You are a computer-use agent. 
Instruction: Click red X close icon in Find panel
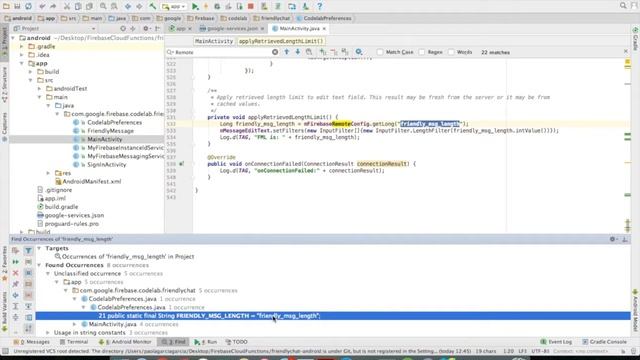[16, 273]
